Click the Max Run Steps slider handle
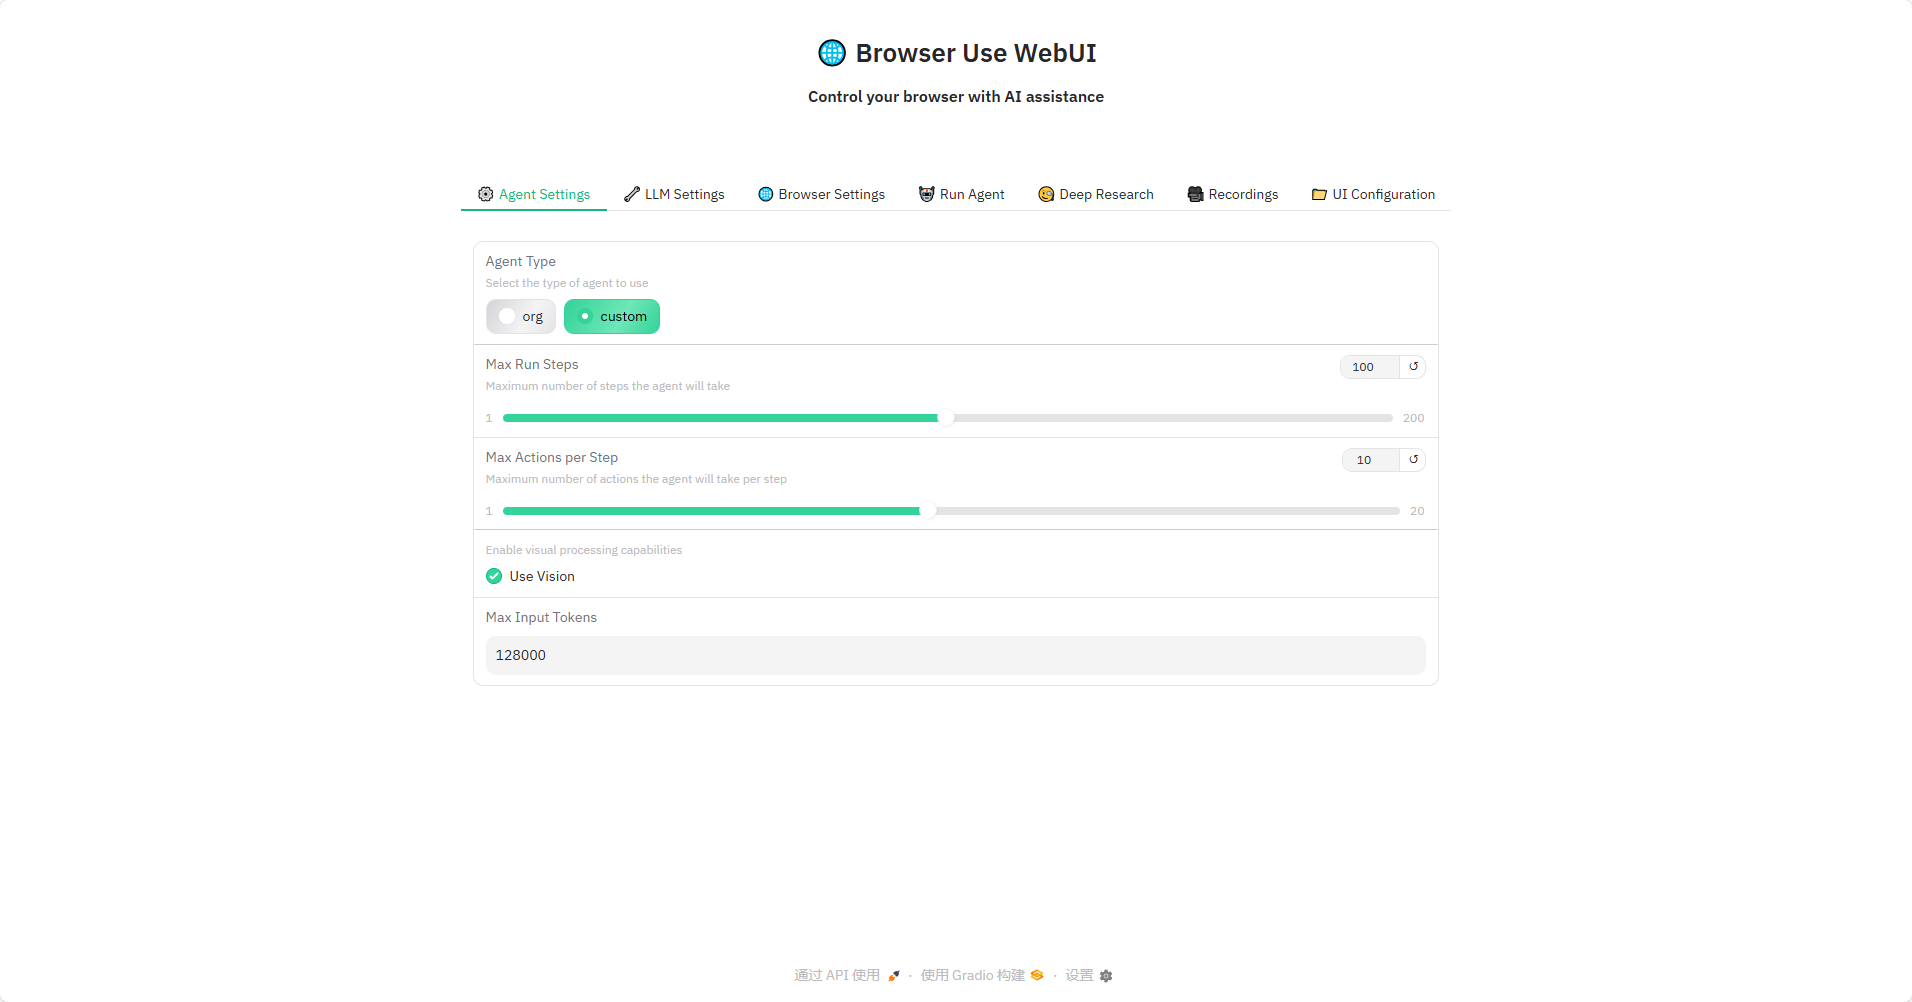Screen dimensions: 1912x1002 point(946,418)
